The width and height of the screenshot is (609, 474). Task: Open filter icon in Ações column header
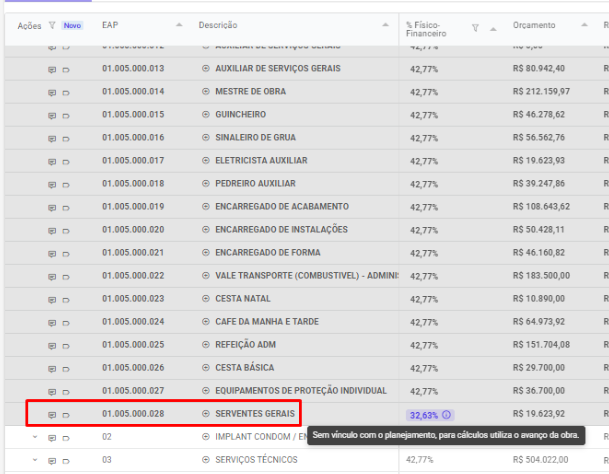52,25
